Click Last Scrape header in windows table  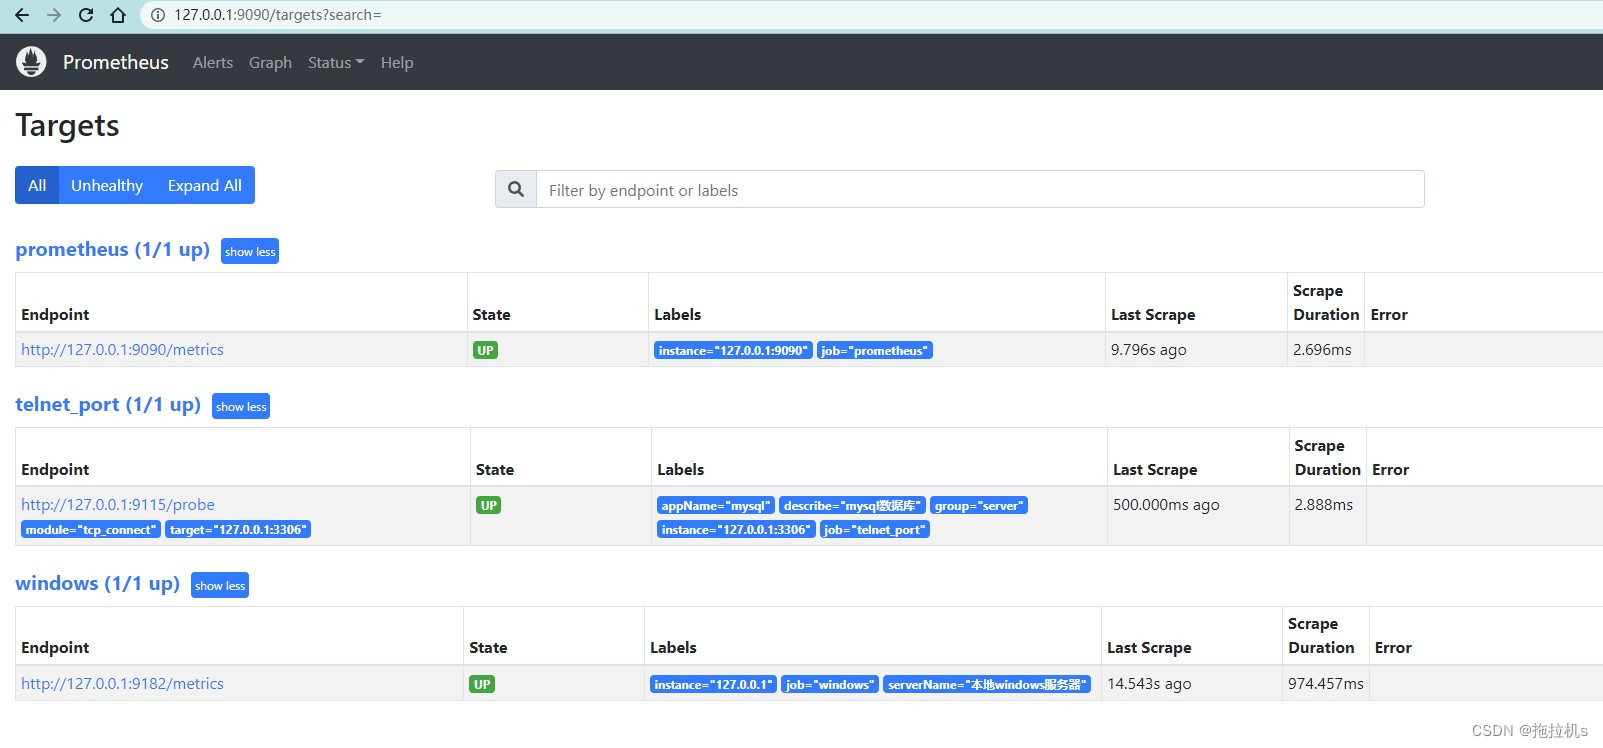click(x=1149, y=647)
